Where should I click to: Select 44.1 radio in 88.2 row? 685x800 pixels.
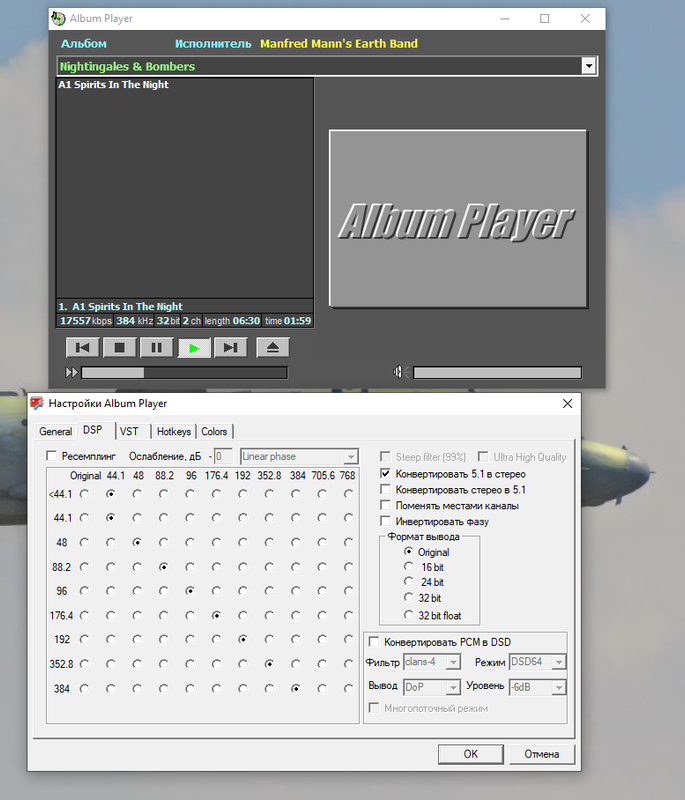coord(111,567)
